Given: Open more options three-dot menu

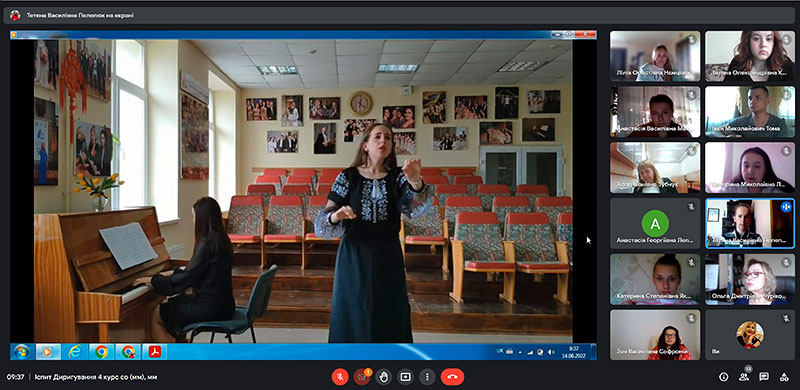Looking at the screenshot, I should (427, 377).
